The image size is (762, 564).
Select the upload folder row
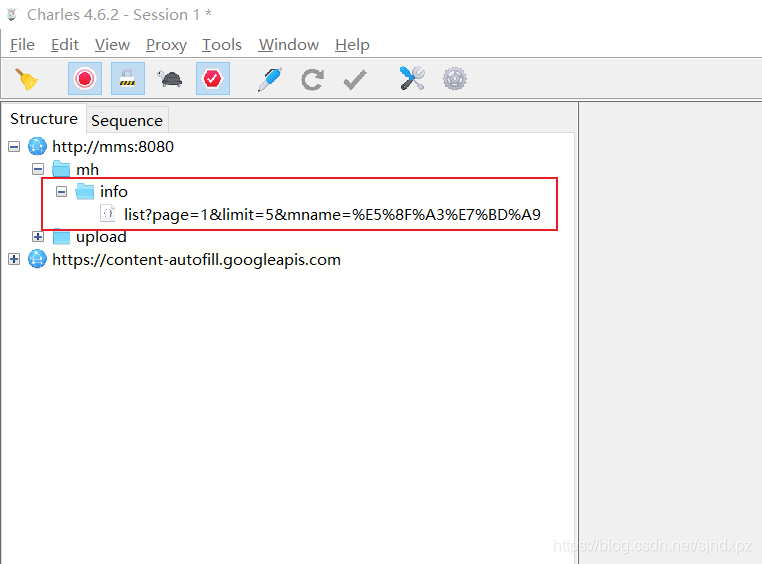coord(101,237)
